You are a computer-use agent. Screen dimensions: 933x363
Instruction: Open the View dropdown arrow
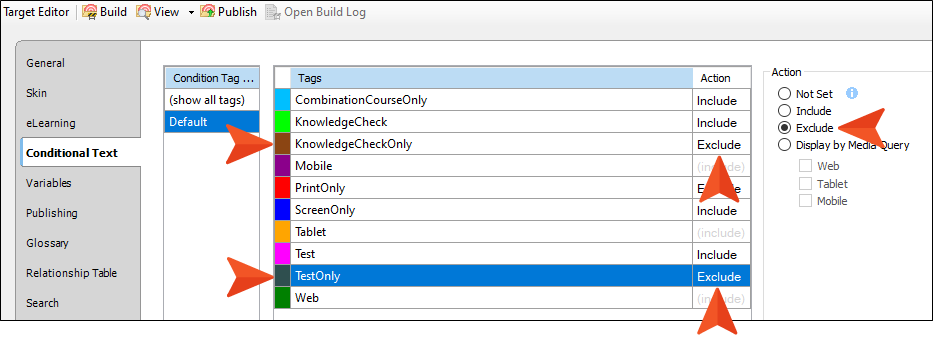pos(191,12)
